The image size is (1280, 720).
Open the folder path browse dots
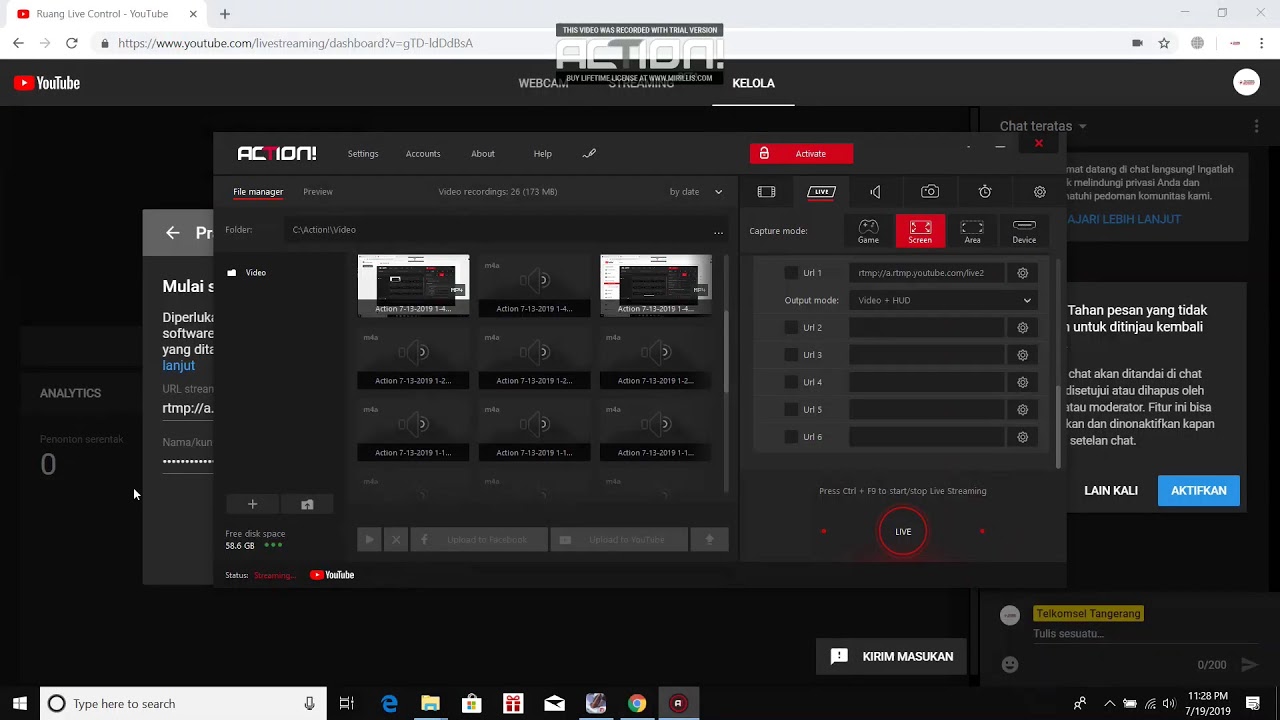point(718,231)
